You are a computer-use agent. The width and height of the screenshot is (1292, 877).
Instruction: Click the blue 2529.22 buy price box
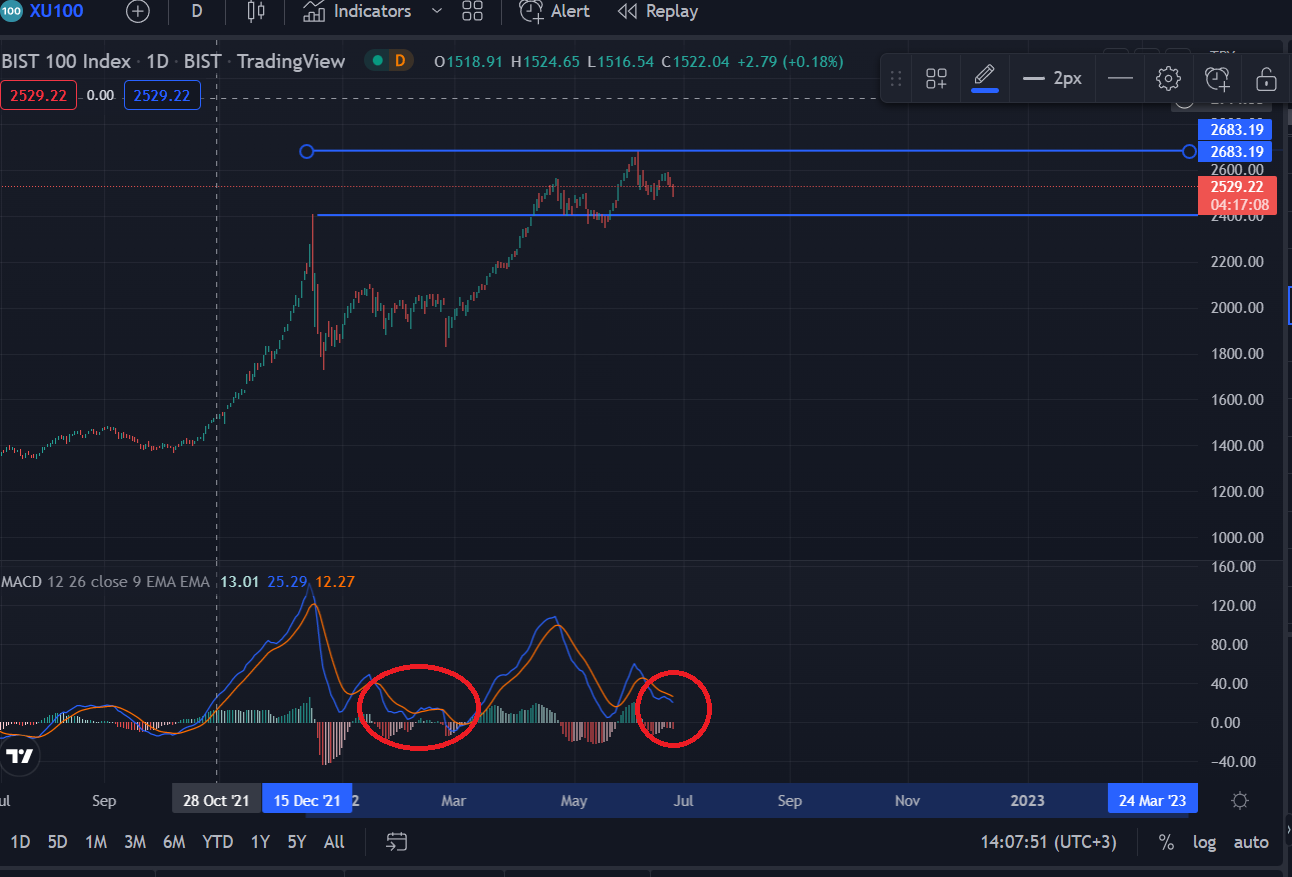(162, 96)
